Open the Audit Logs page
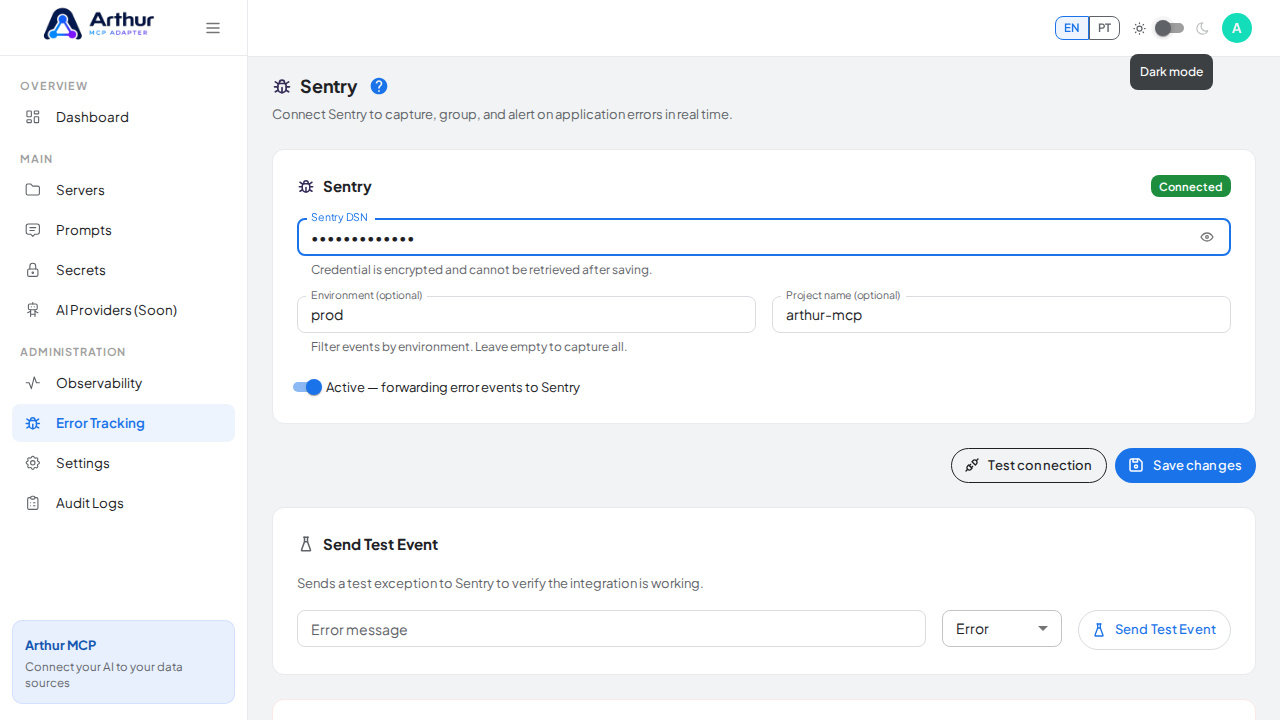Image resolution: width=1280 pixels, height=720 pixels. [123, 503]
